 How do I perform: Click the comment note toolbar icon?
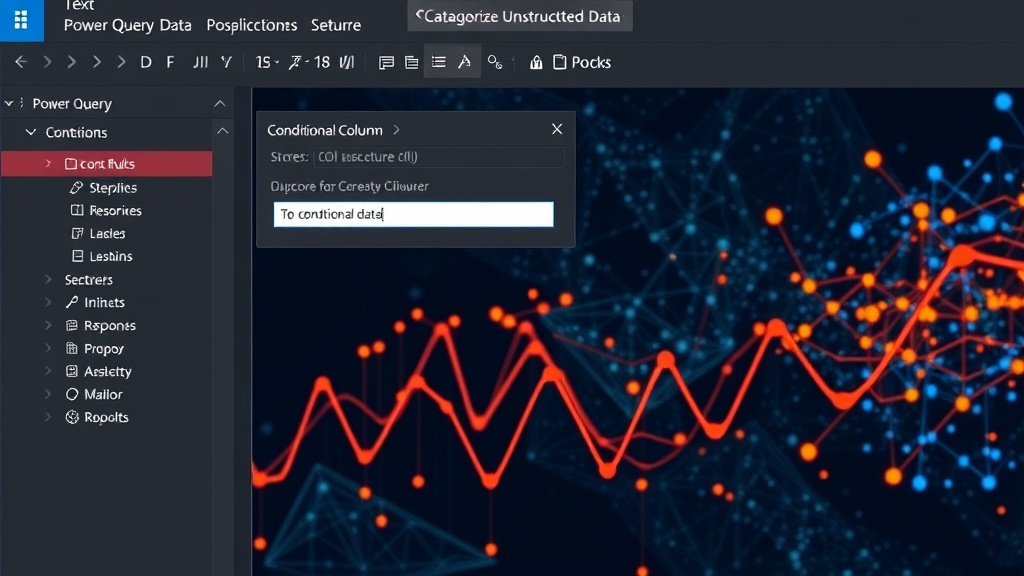pos(386,63)
